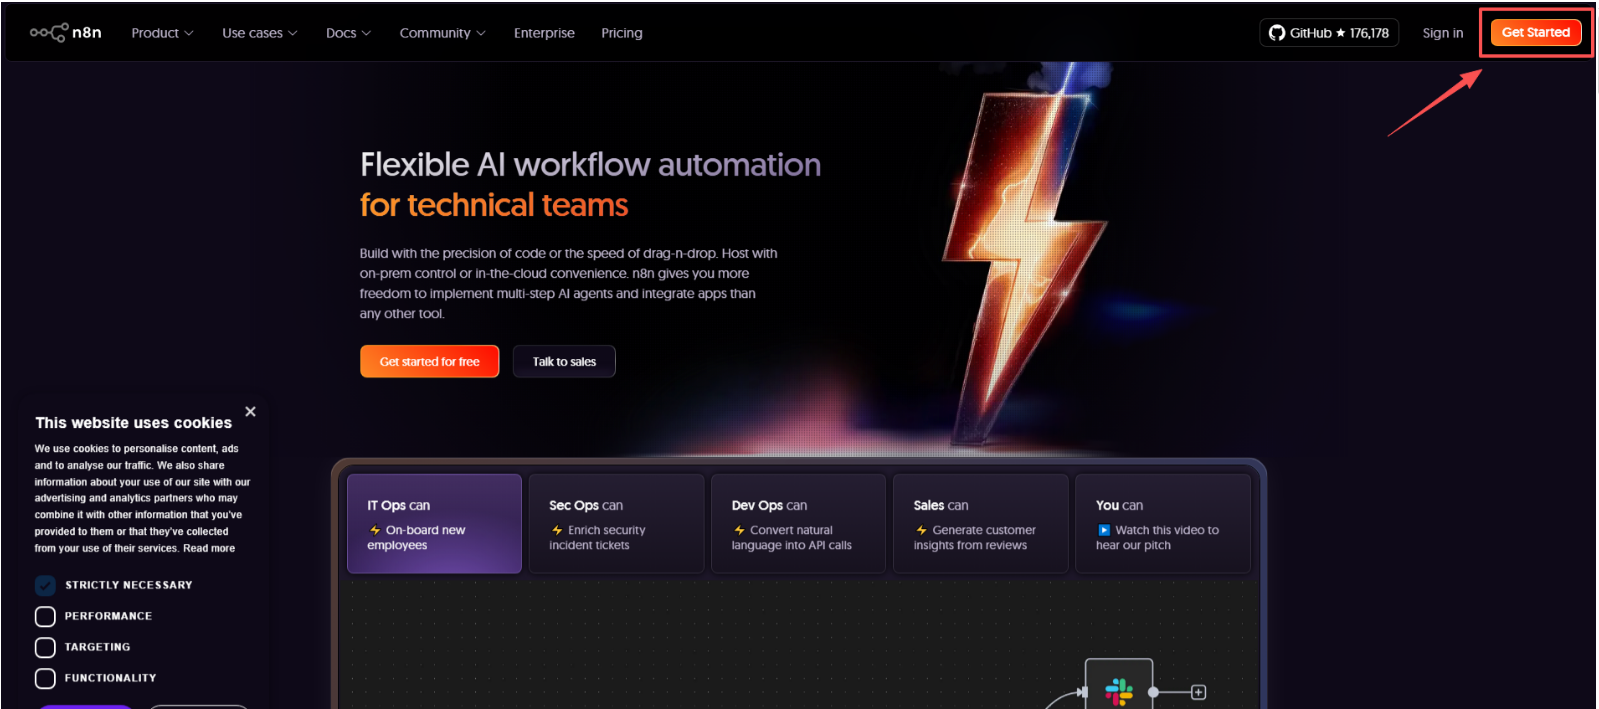Click the Talk to sales button
The image size is (1599, 709).
(564, 361)
